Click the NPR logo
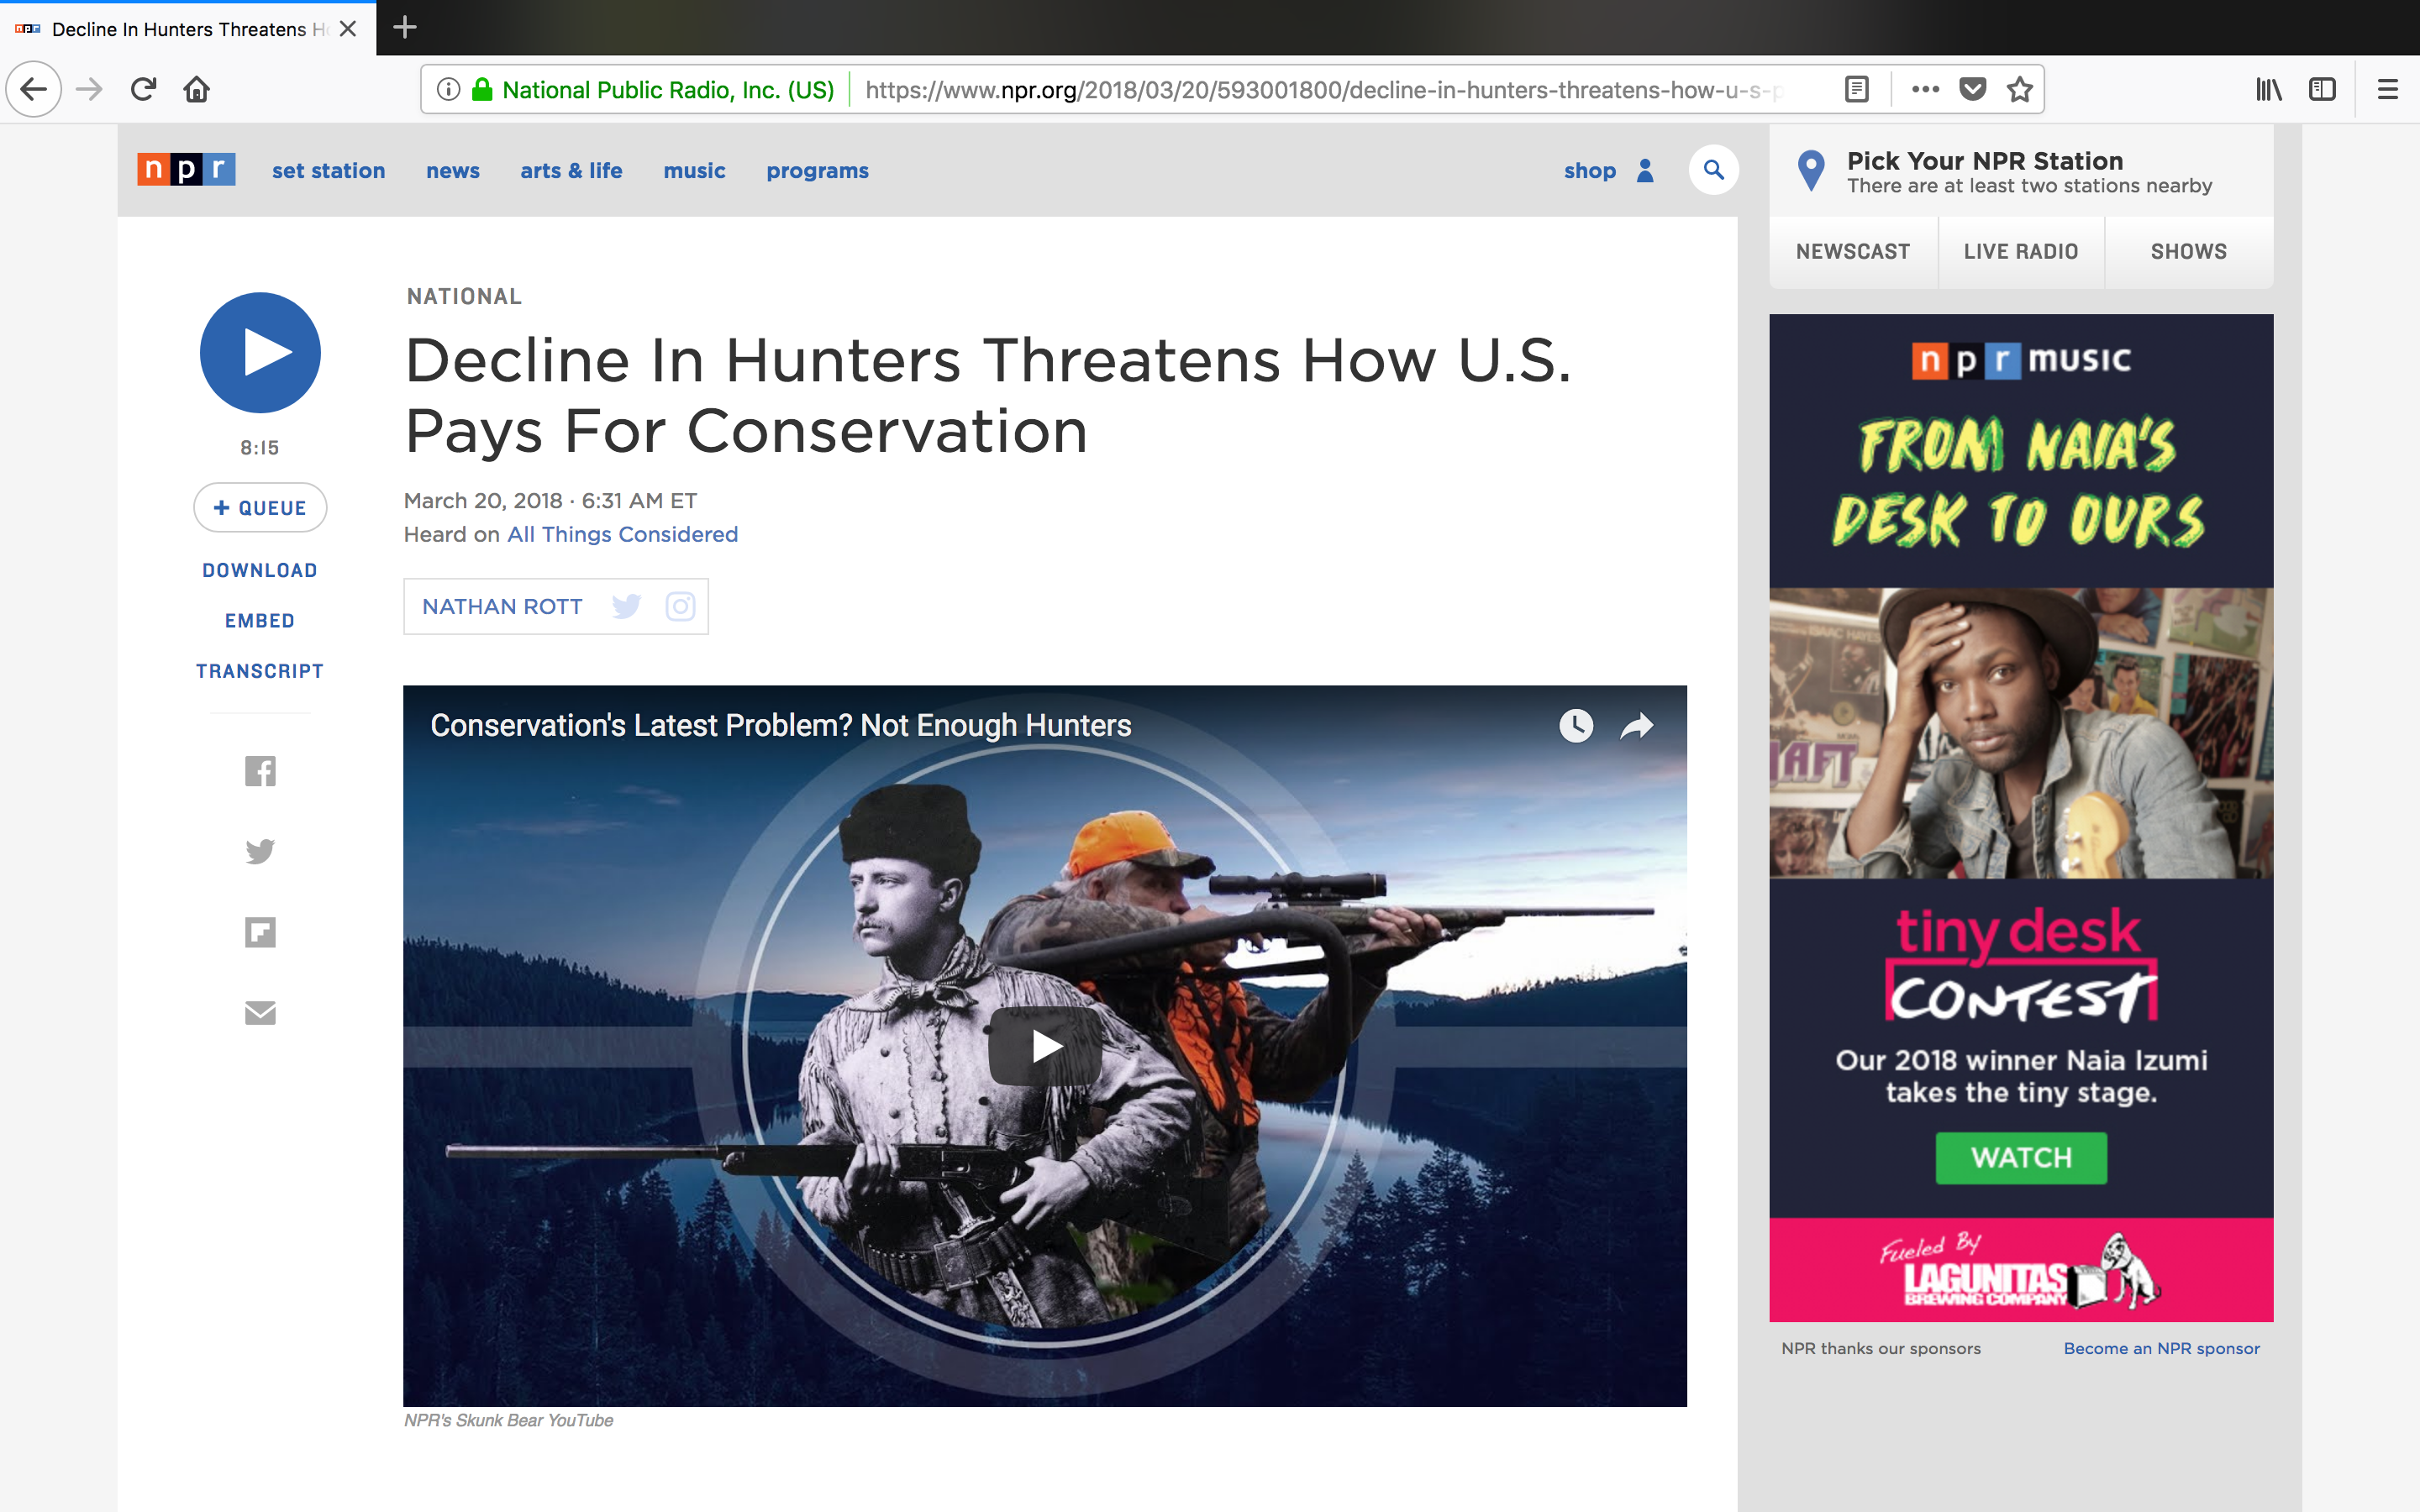 [186, 170]
